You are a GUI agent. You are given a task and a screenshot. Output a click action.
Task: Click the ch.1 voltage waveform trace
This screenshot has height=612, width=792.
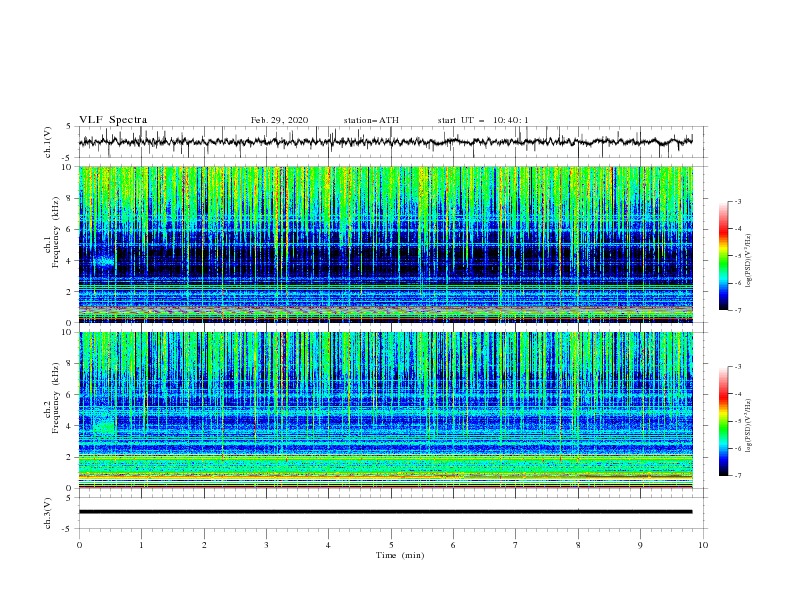click(385, 141)
